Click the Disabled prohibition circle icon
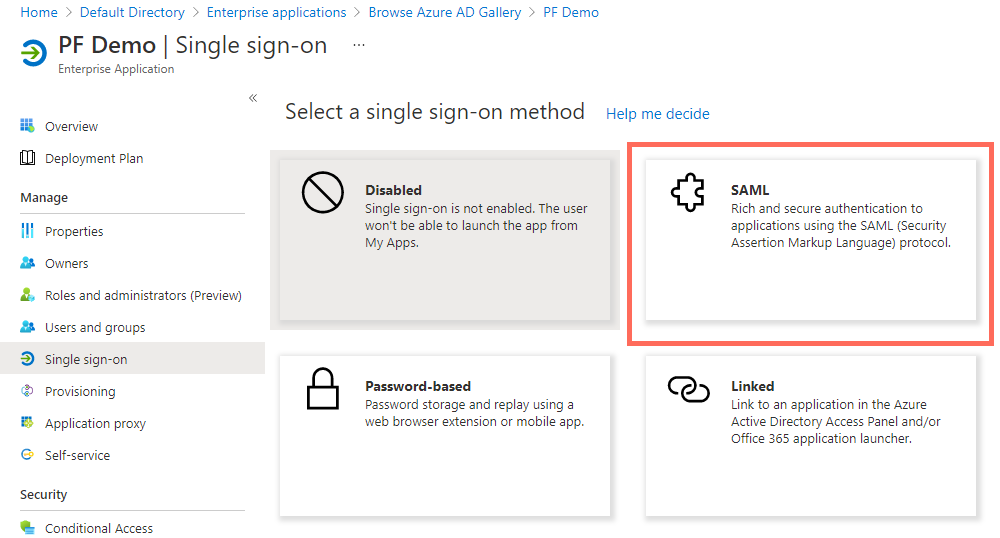This screenshot has width=1000, height=538. pos(323,192)
